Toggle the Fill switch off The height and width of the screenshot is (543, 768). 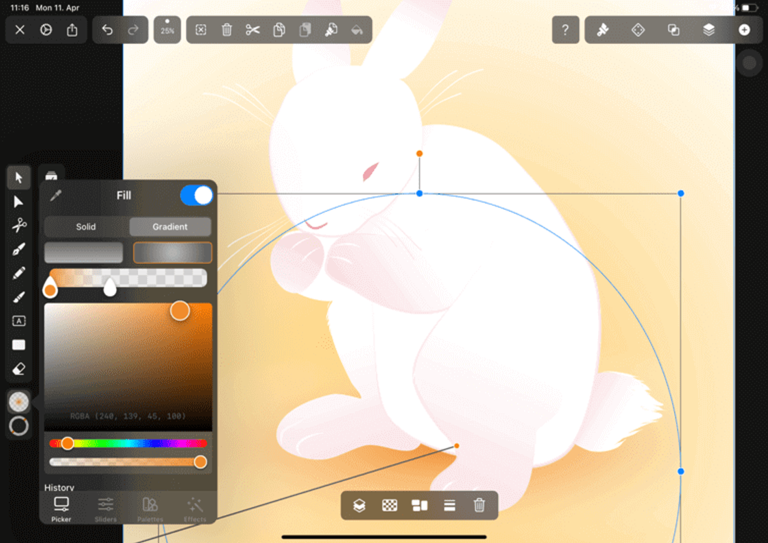click(196, 195)
